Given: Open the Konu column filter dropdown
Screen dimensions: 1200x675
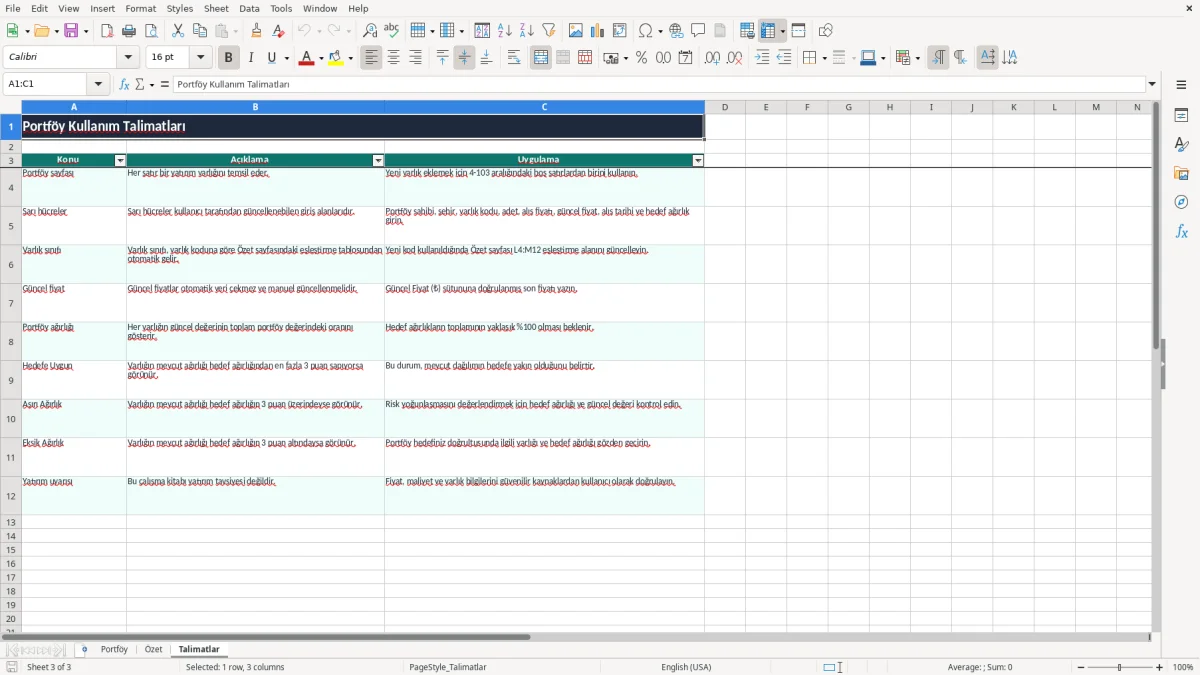Looking at the screenshot, I should [x=120, y=160].
